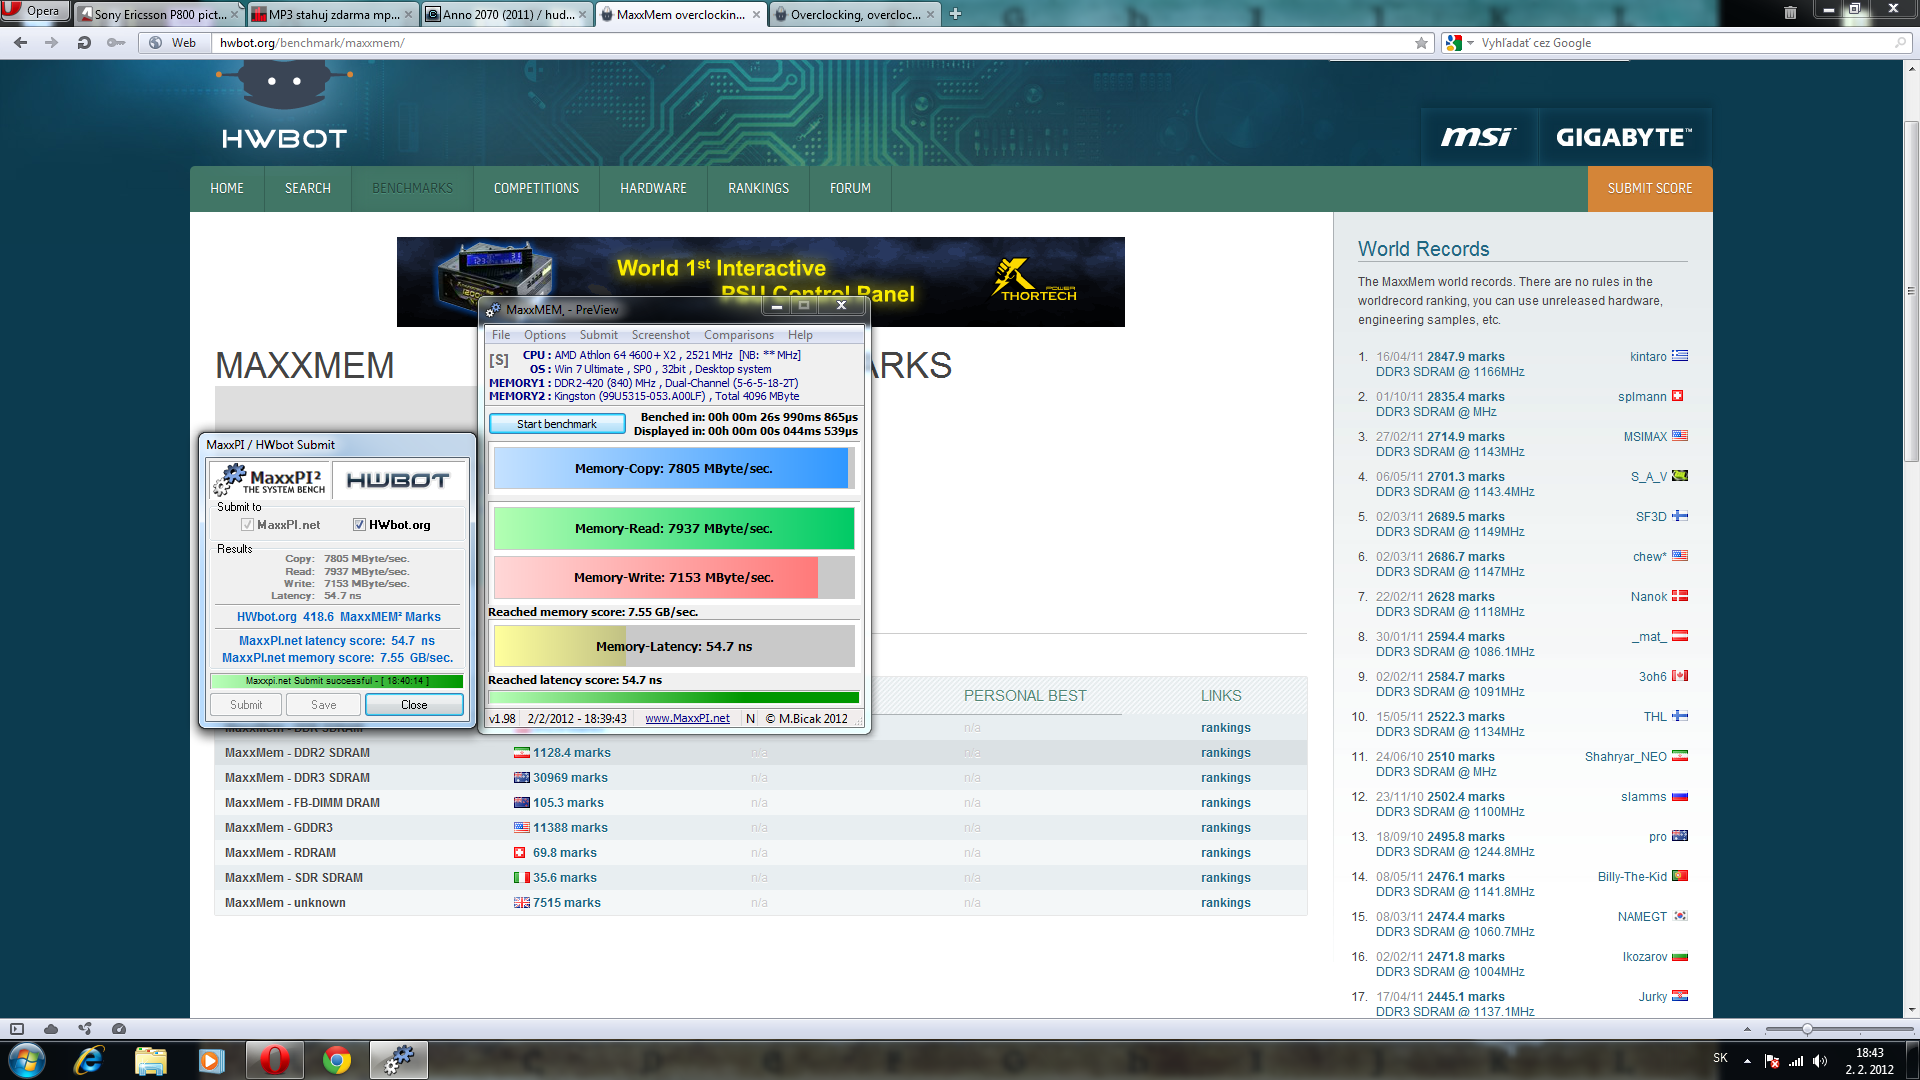1920x1080 pixels.
Task: Click the HWBOT logo
Action: pyautogui.click(x=284, y=105)
